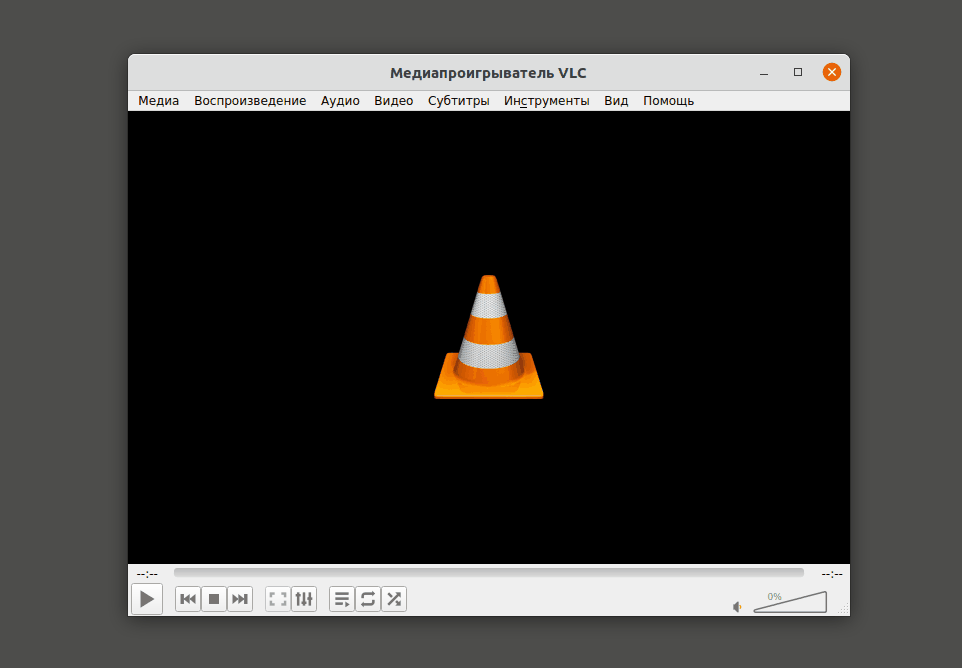Click the playback seek bar

tap(488, 572)
